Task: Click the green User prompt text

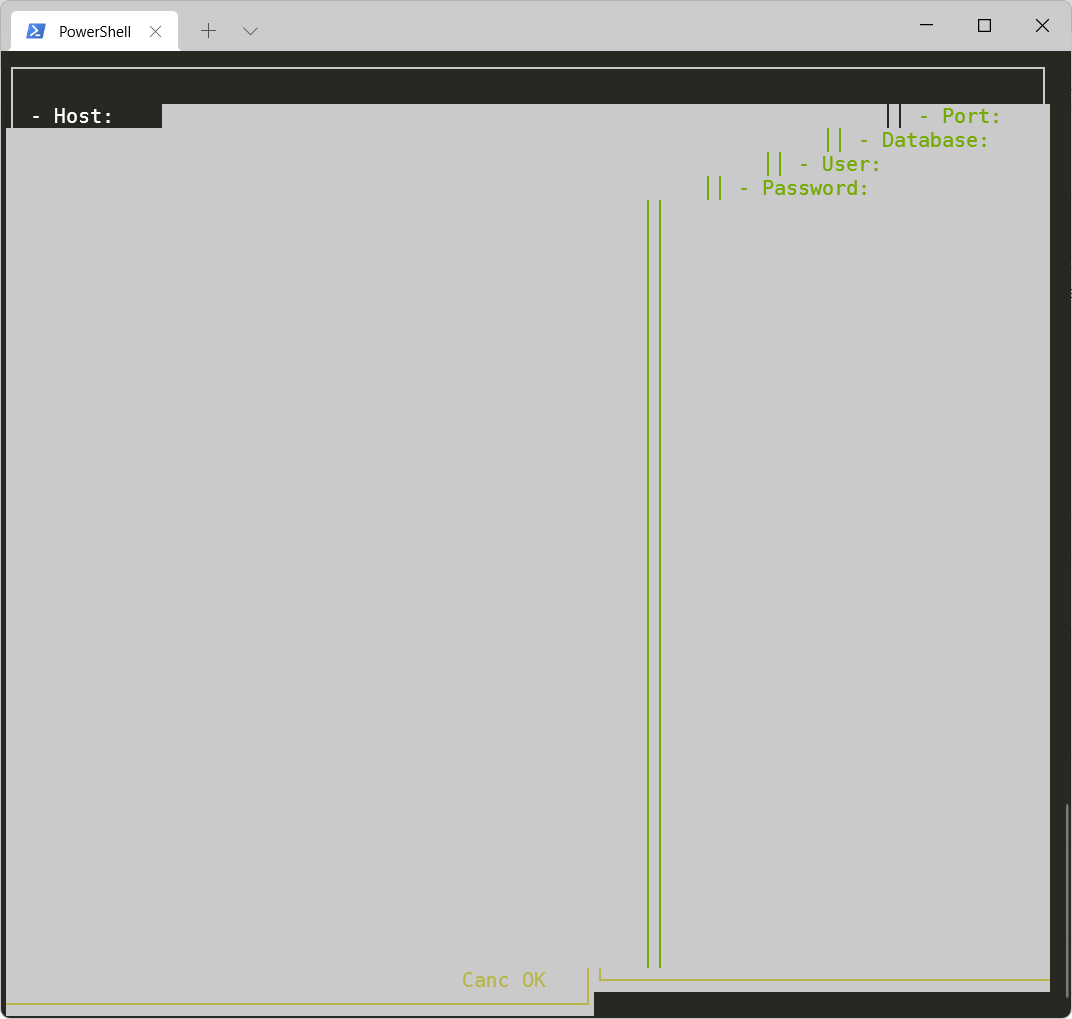Action: point(840,164)
